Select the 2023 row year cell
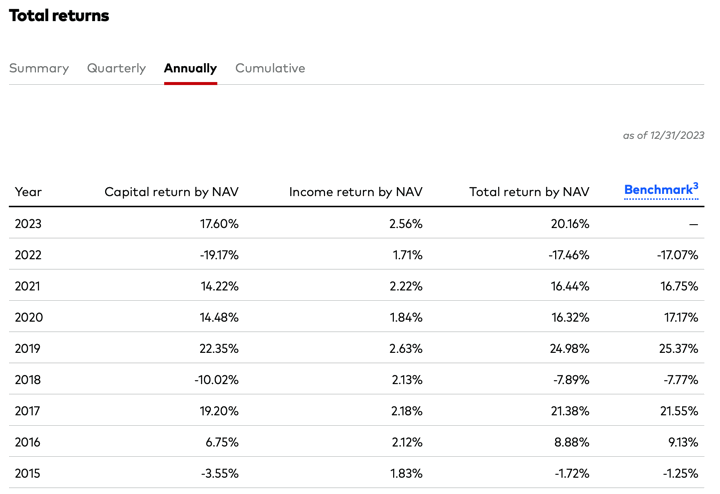The width and height of the screenshot is (720, 494). (29, 224)
